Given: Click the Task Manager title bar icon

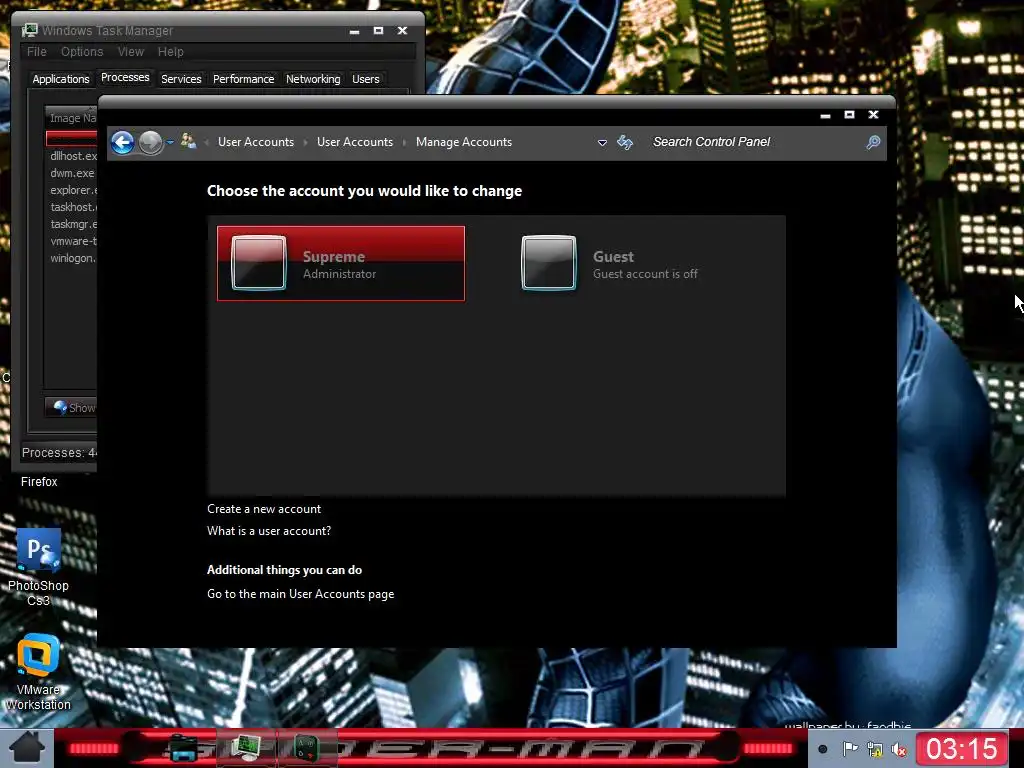Looking at the screenshot, I should tap(29, 30).
